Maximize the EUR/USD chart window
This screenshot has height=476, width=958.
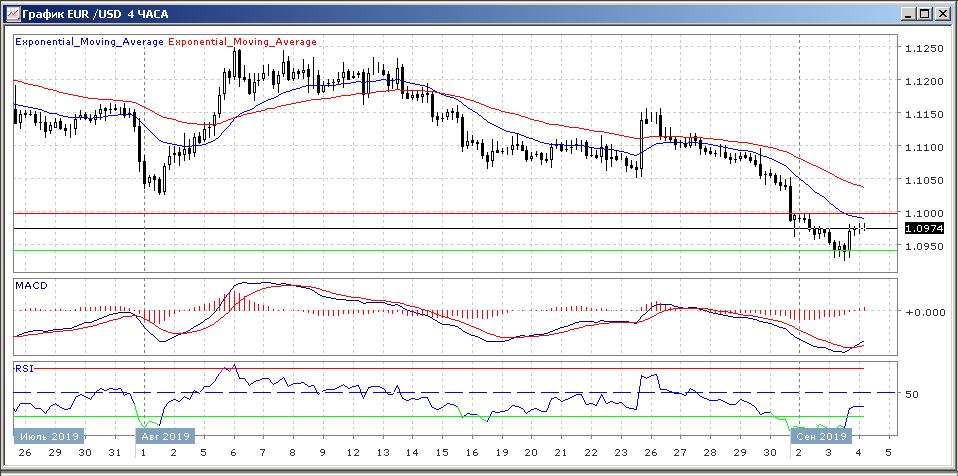click(923, 14)
